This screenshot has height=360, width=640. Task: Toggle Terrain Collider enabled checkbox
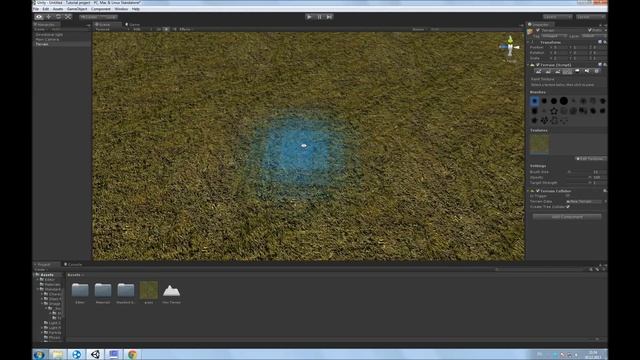tap(538, 191)
